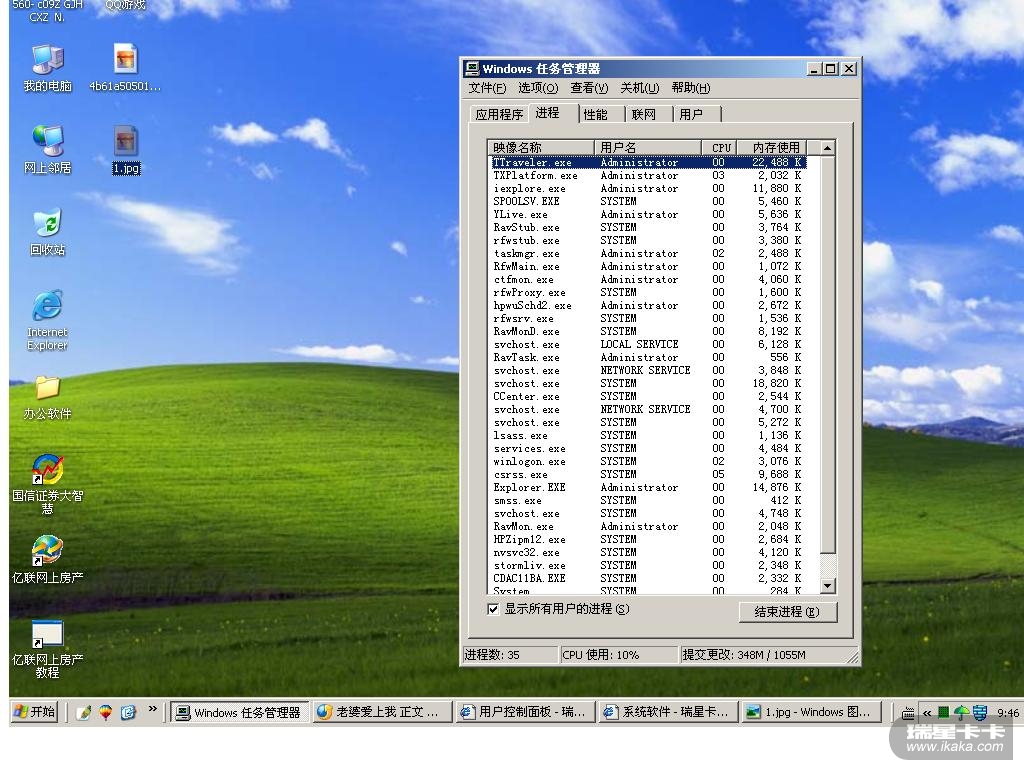Open the 我的电脑 desktop icon
The width and height of the screenshot is (1024, 768).
pos(47,61)
